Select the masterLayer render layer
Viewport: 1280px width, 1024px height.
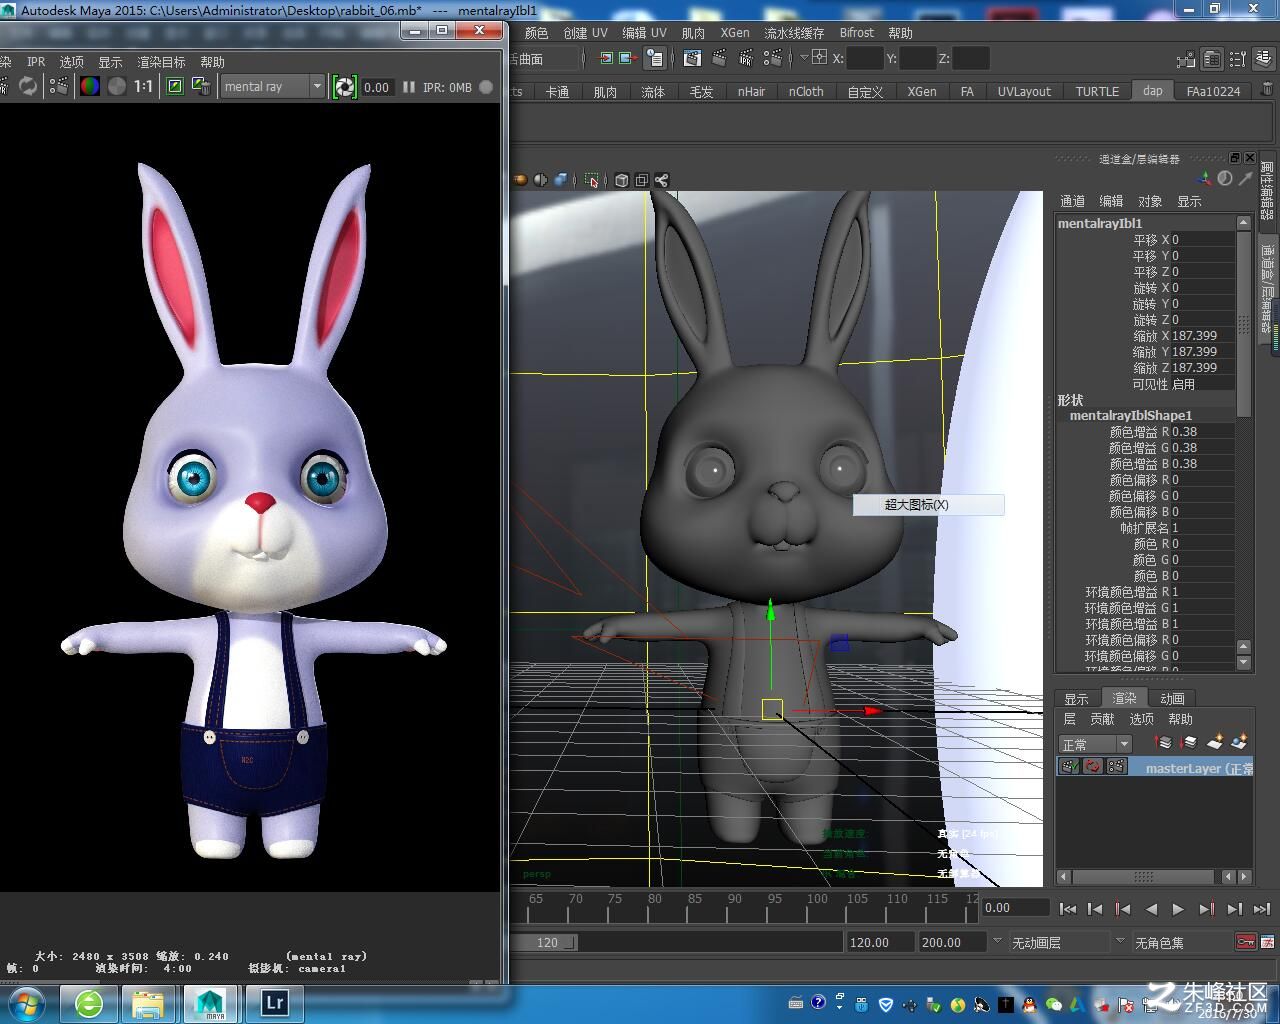pyautogui.click(x=1198, y=768)
